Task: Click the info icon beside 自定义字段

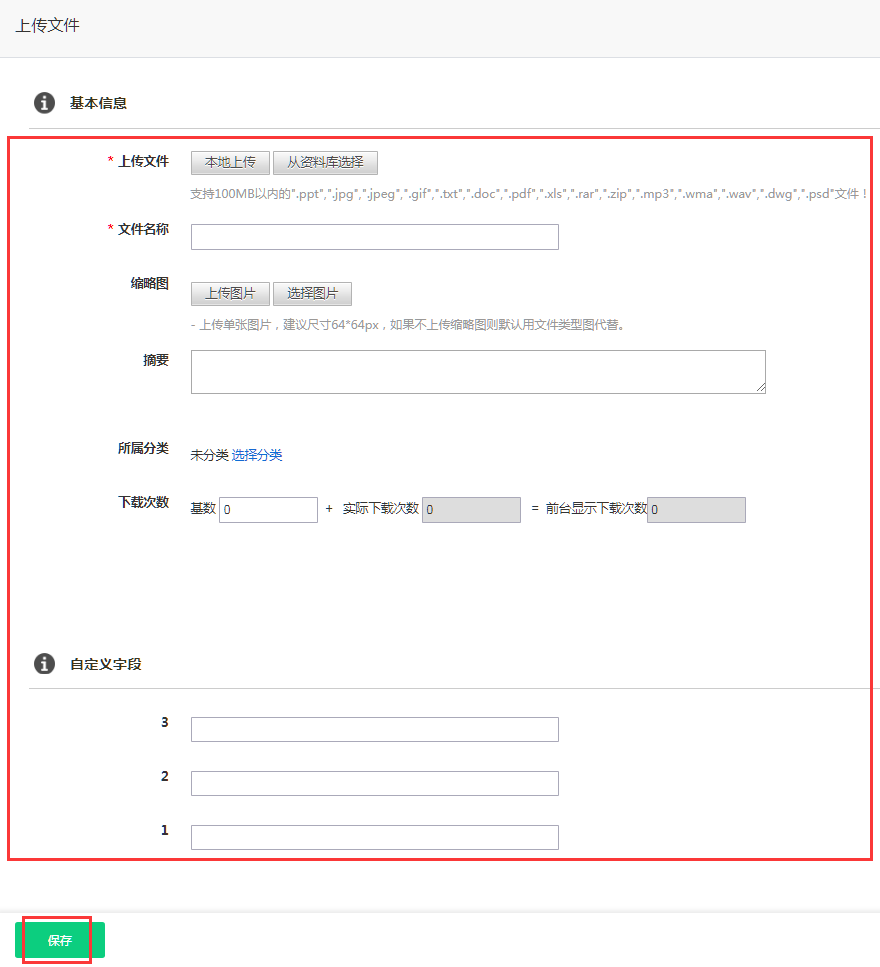Action: coord(44,664)
